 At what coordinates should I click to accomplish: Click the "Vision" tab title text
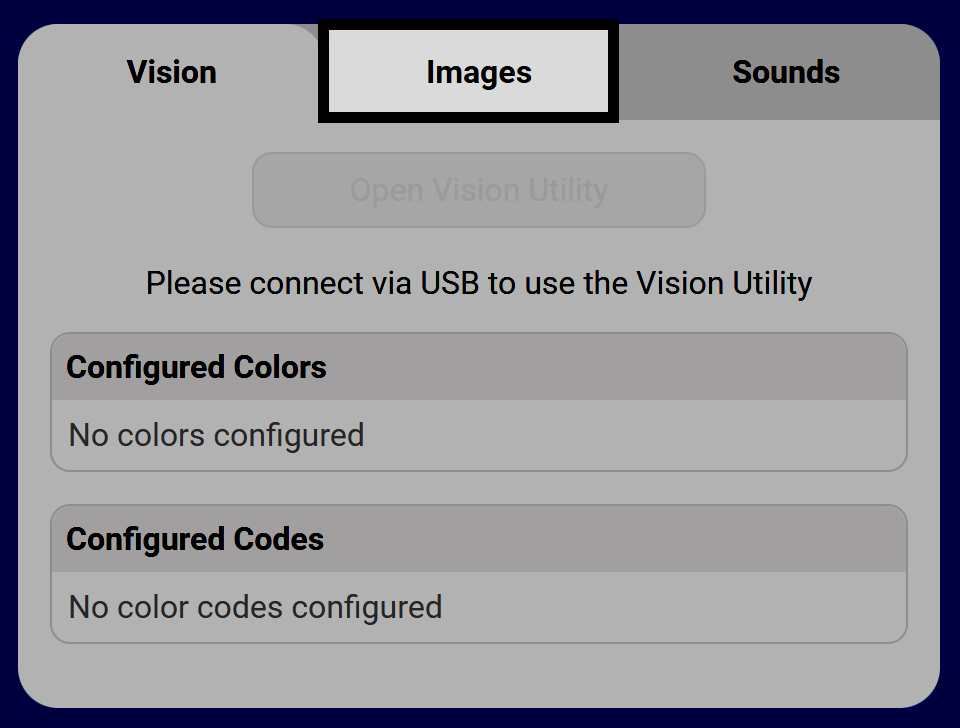point(171,72)
